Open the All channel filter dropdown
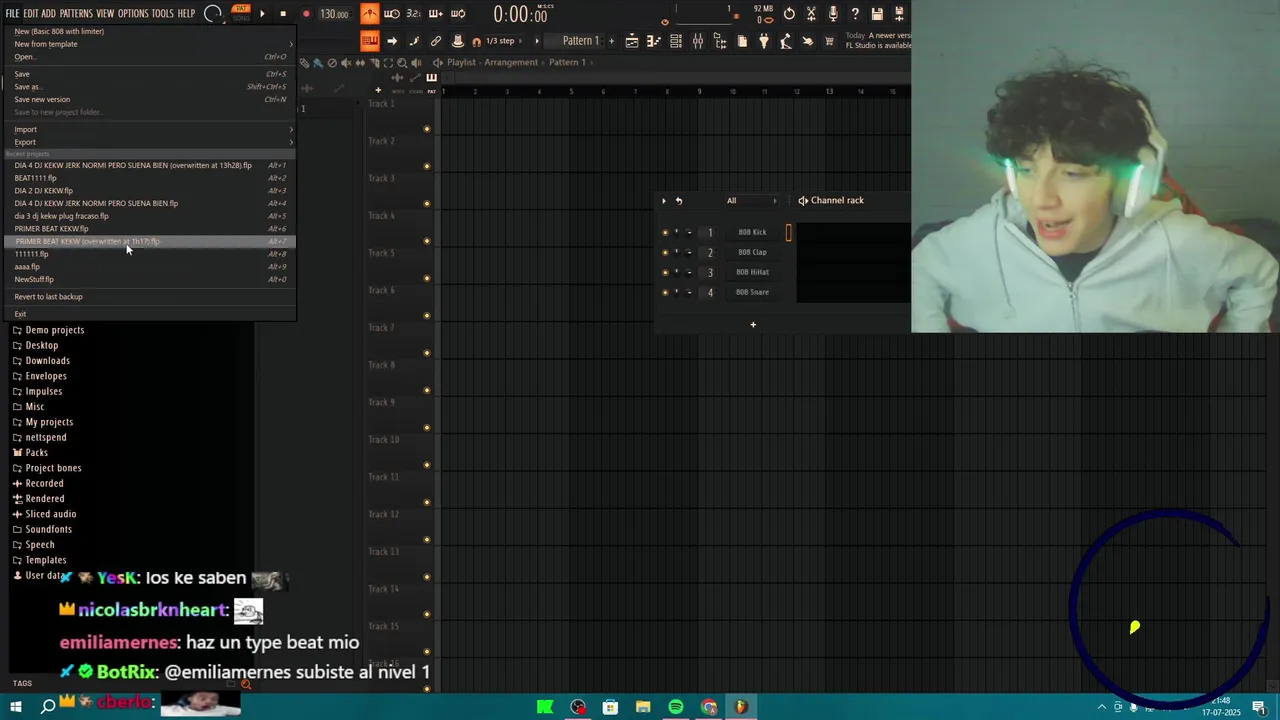 [x=750, y=201]
